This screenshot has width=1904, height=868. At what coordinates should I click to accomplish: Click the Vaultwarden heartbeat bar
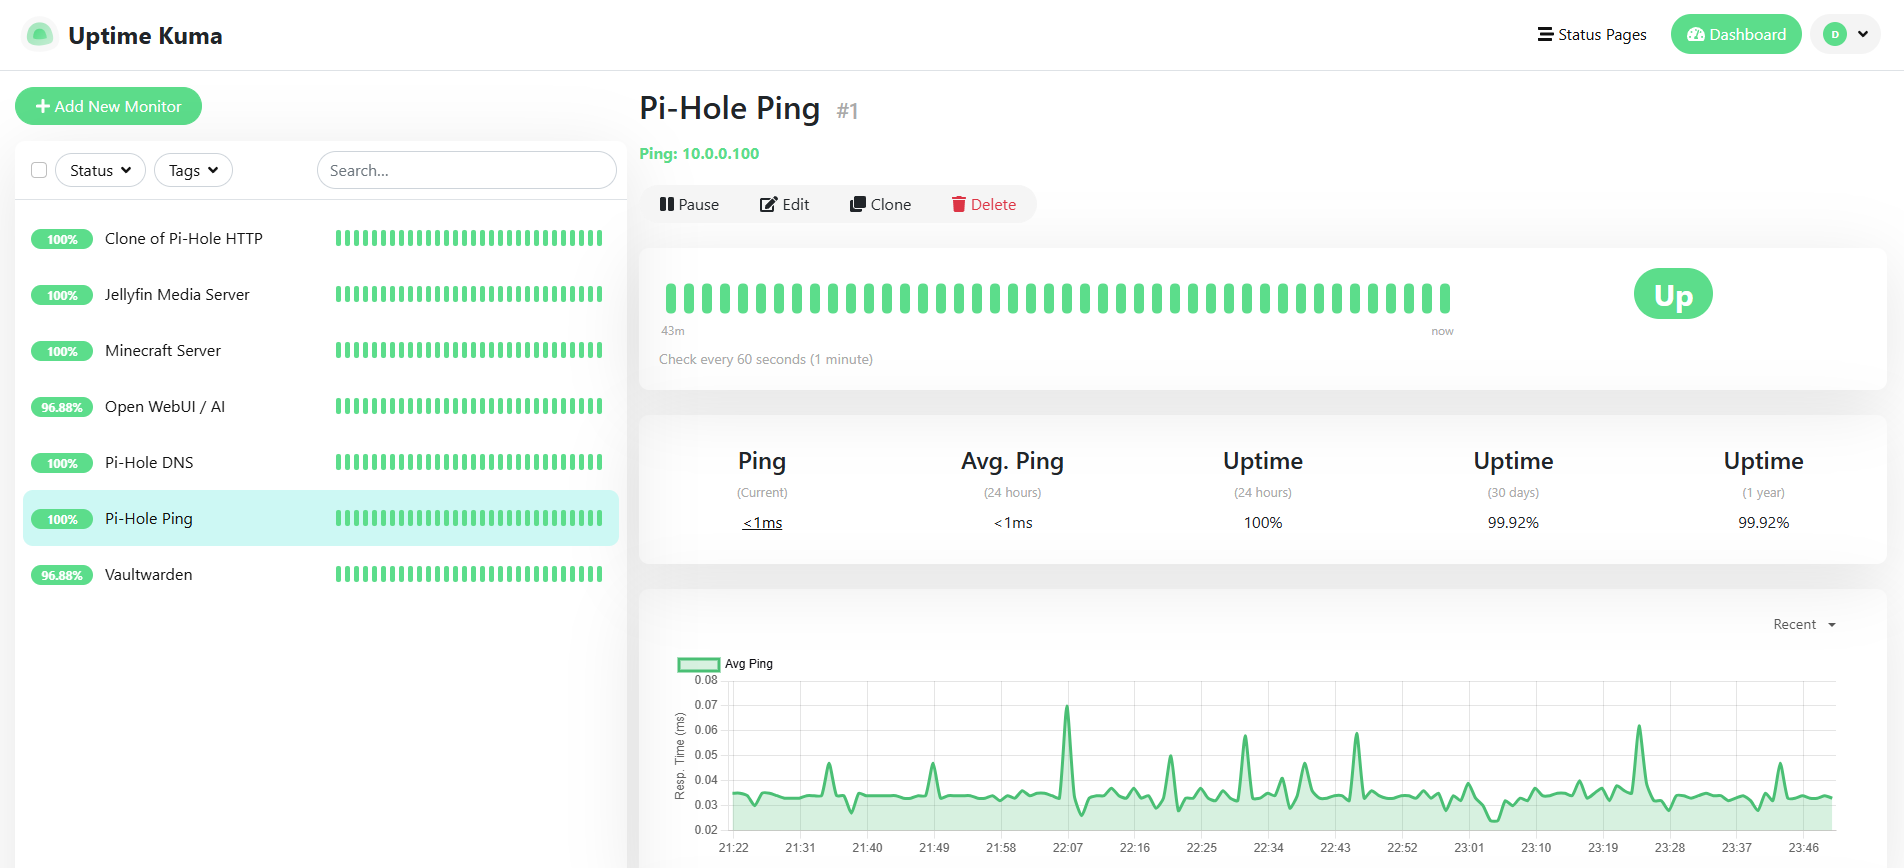[469, 574]
